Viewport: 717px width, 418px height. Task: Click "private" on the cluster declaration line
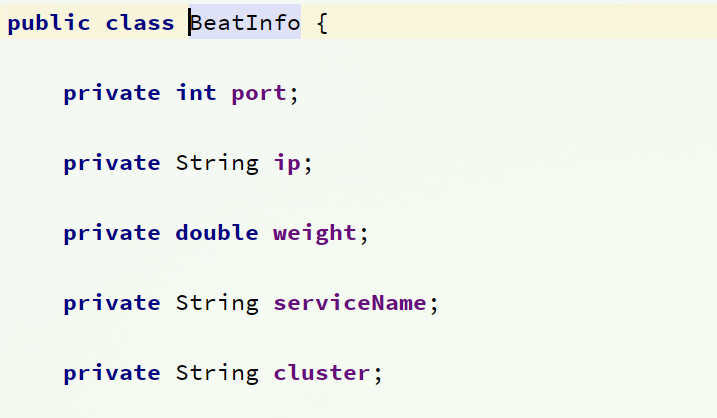[x=112, y=373]
